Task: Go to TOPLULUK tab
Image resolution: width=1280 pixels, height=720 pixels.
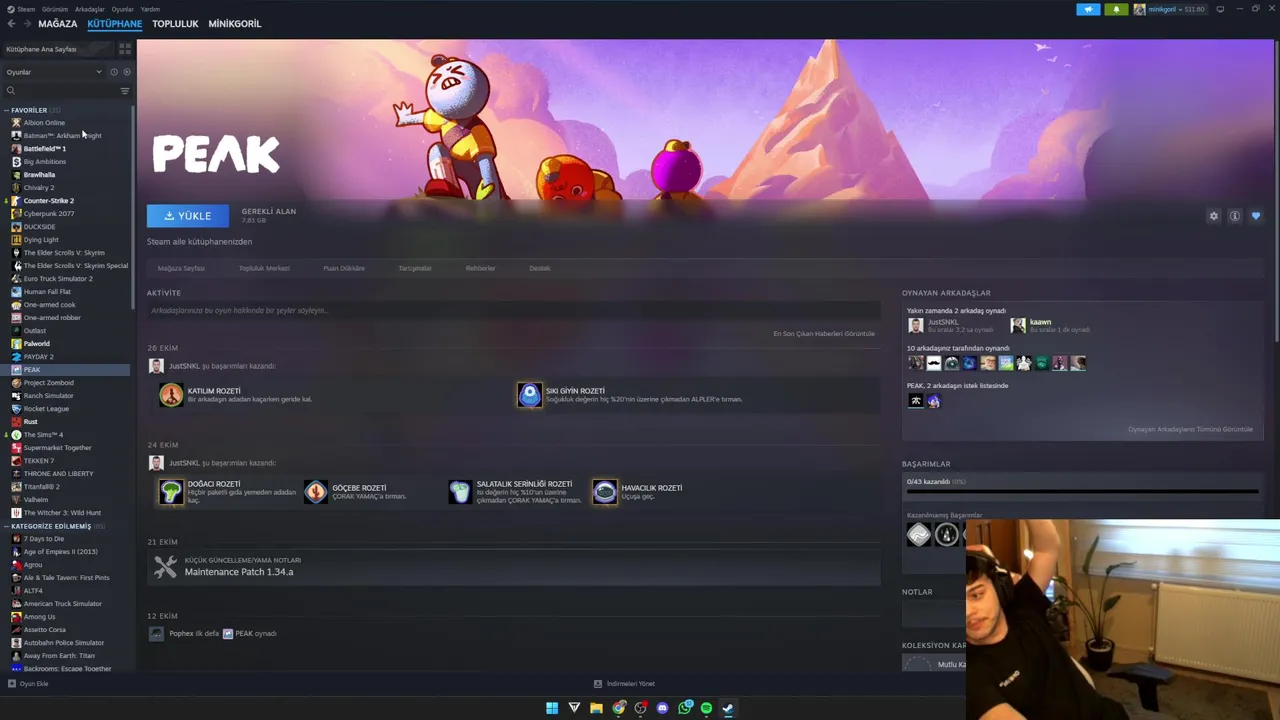Action: [x=175, y=23]
